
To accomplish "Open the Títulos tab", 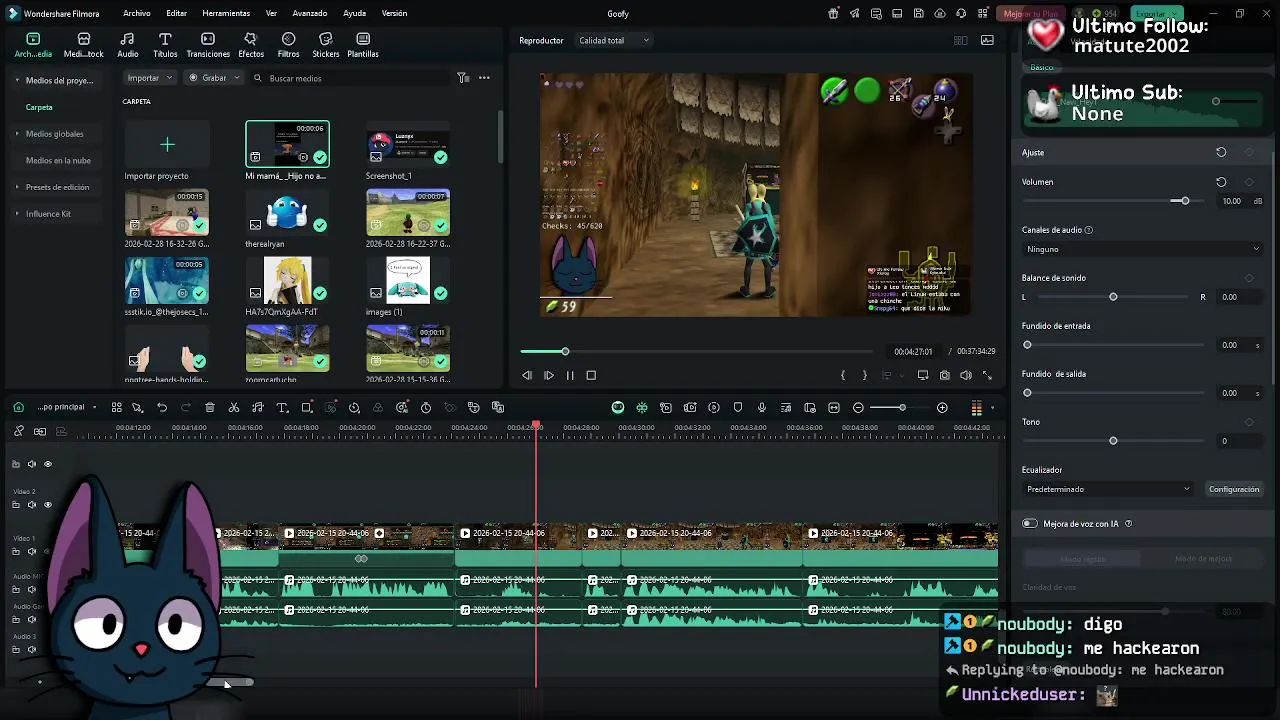I will [165, 45].
